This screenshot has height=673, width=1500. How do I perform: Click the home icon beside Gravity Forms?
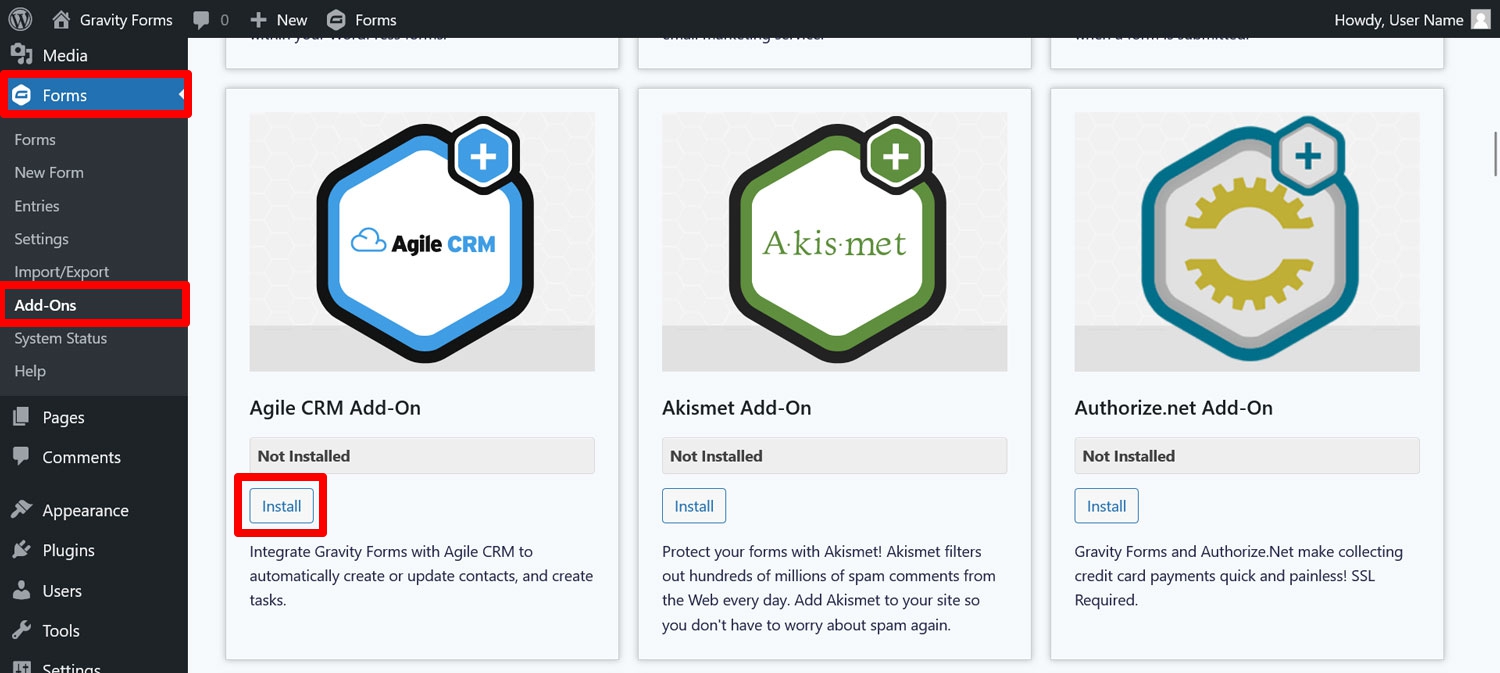(61, 19)
